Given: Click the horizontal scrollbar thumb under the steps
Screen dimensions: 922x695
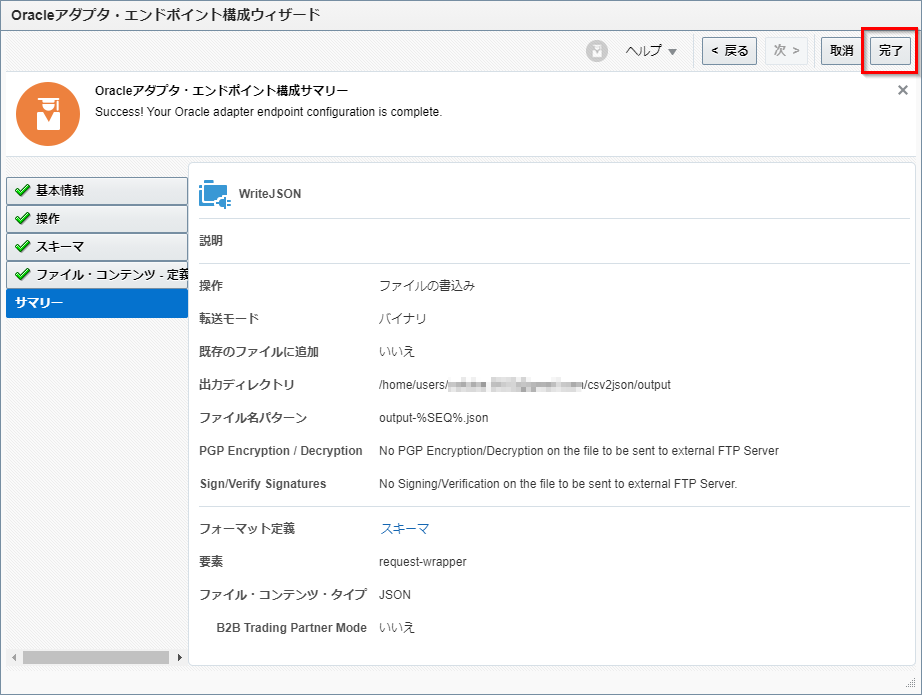Looking at the screenshot, I should click(95, 657).
